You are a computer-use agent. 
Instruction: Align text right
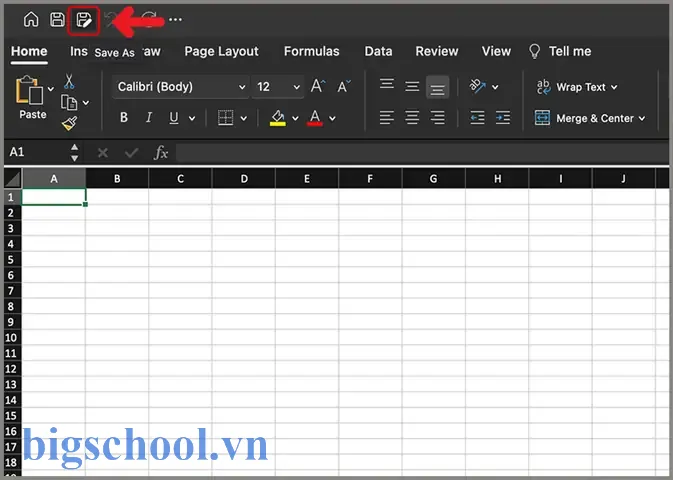(x=437, y=118)
